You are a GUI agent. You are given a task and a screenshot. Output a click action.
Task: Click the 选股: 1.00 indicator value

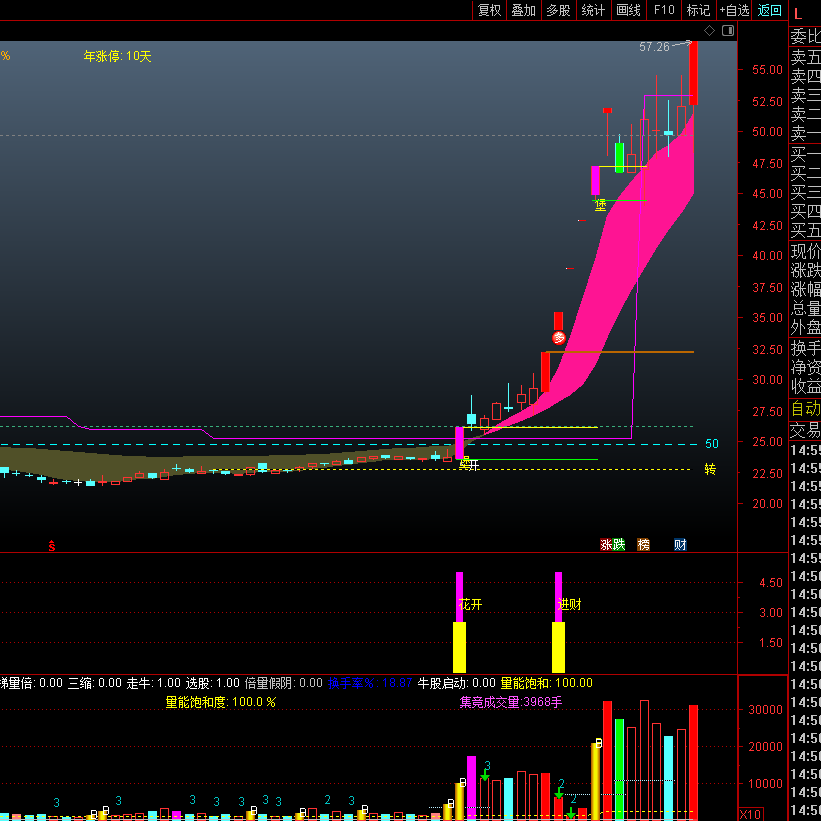click(x=213, y=683)
